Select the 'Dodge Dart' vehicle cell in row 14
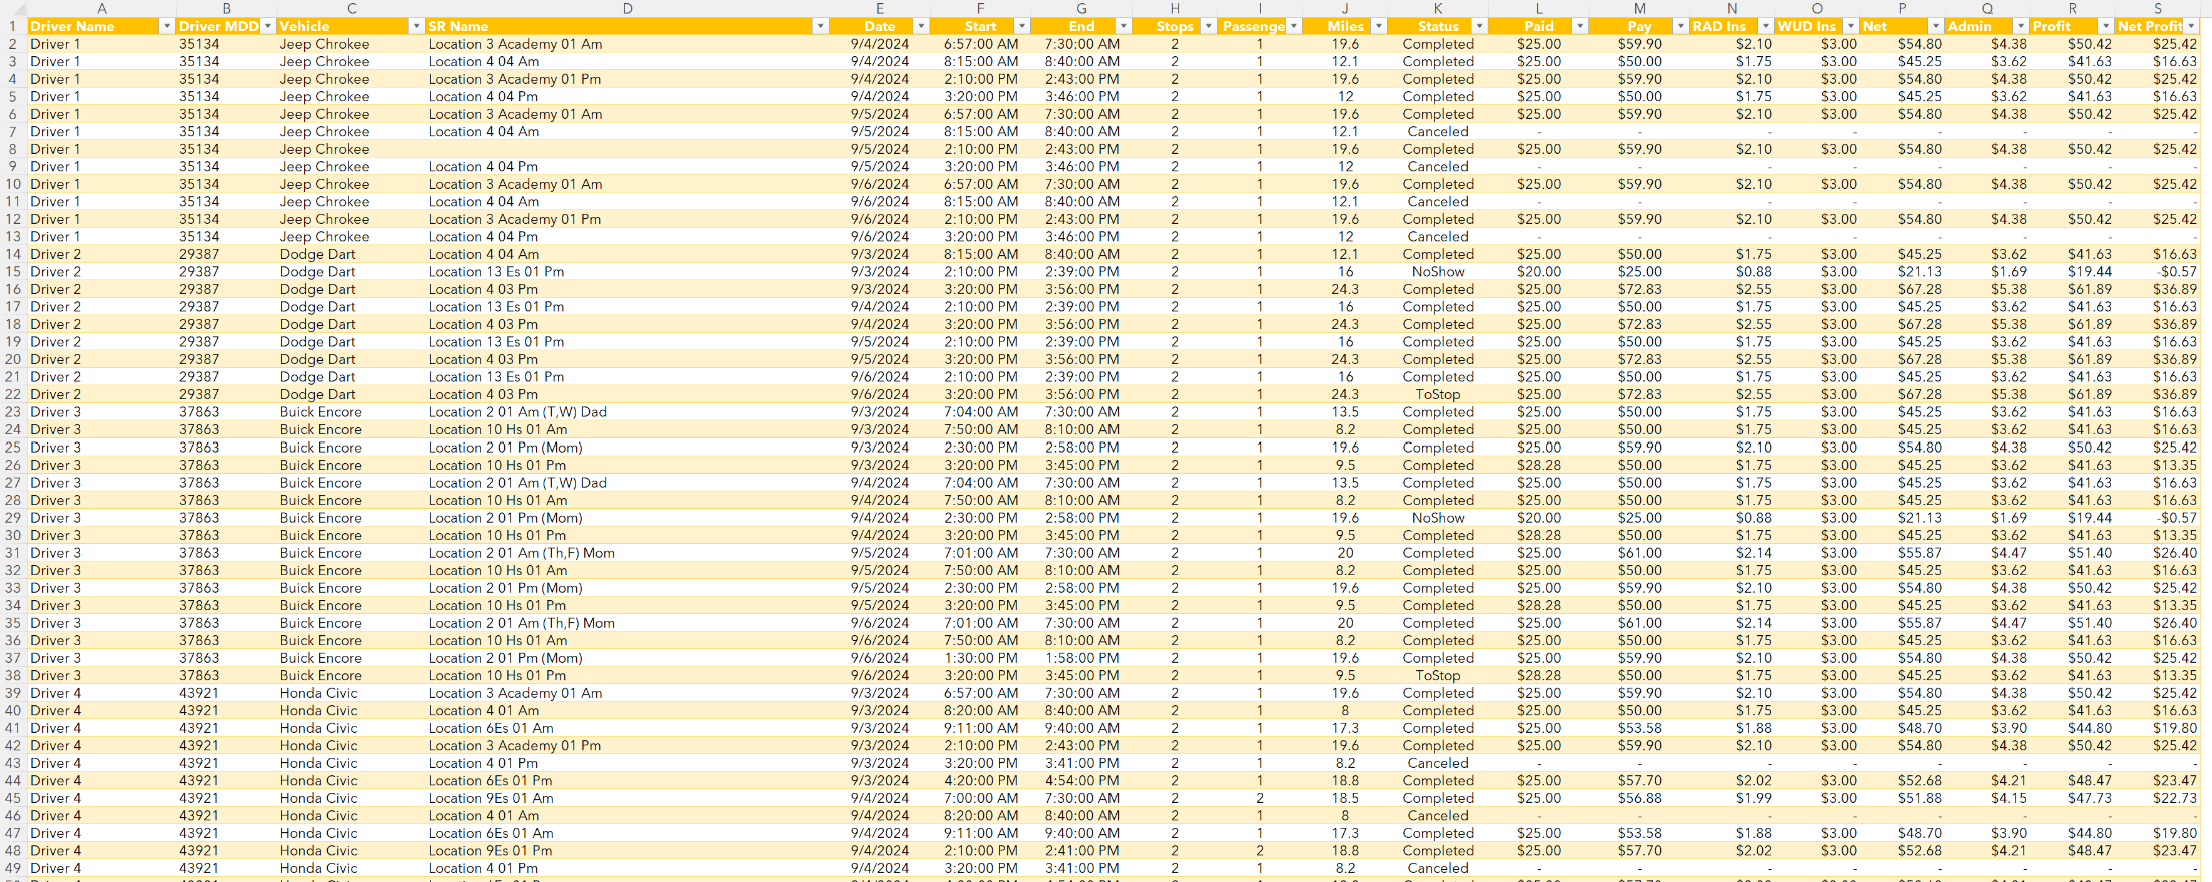Image resolution: width=2212 pixels, height=882 pixels. point(351,254)
